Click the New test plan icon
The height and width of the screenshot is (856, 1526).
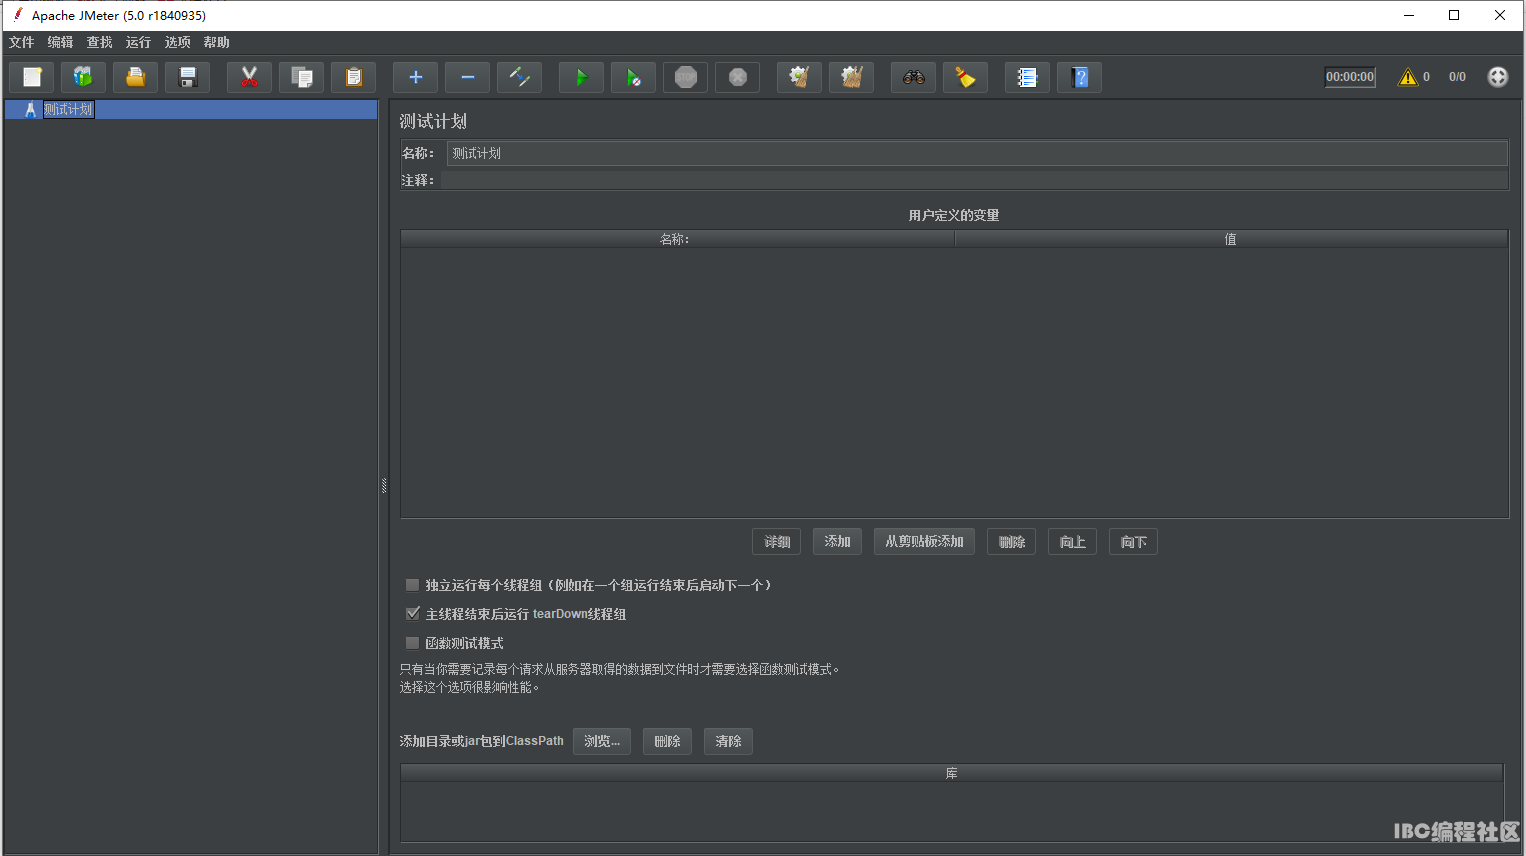(x=32, y=77)
